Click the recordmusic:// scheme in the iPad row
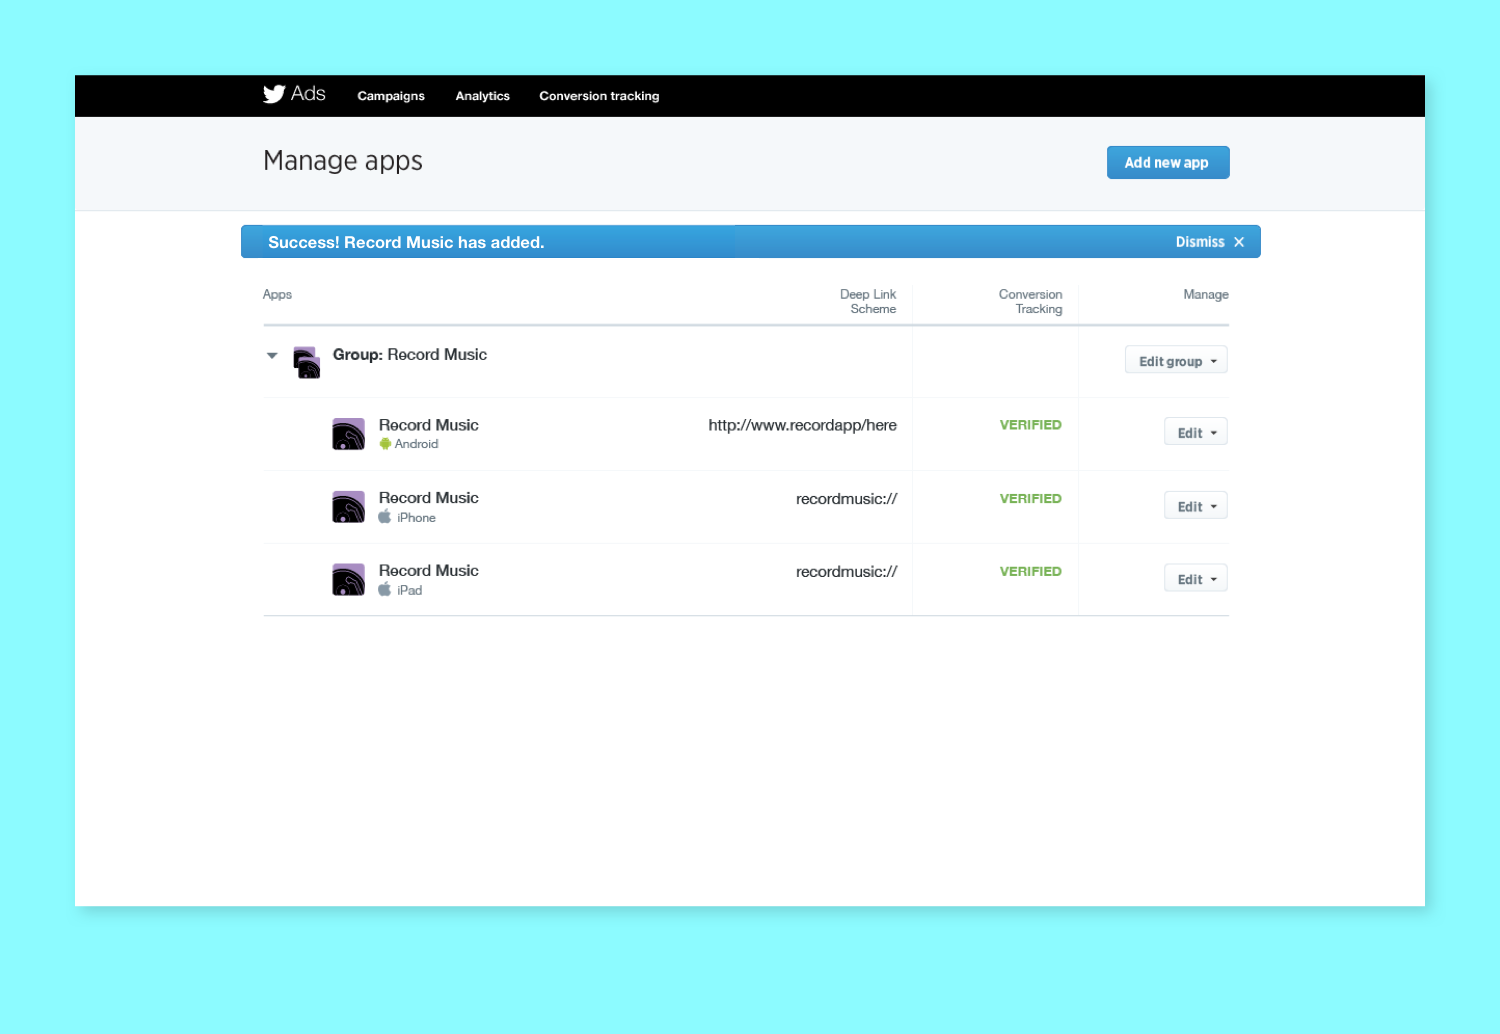The width and height of the screenshot is (1500, 1034). click(846, 571)
